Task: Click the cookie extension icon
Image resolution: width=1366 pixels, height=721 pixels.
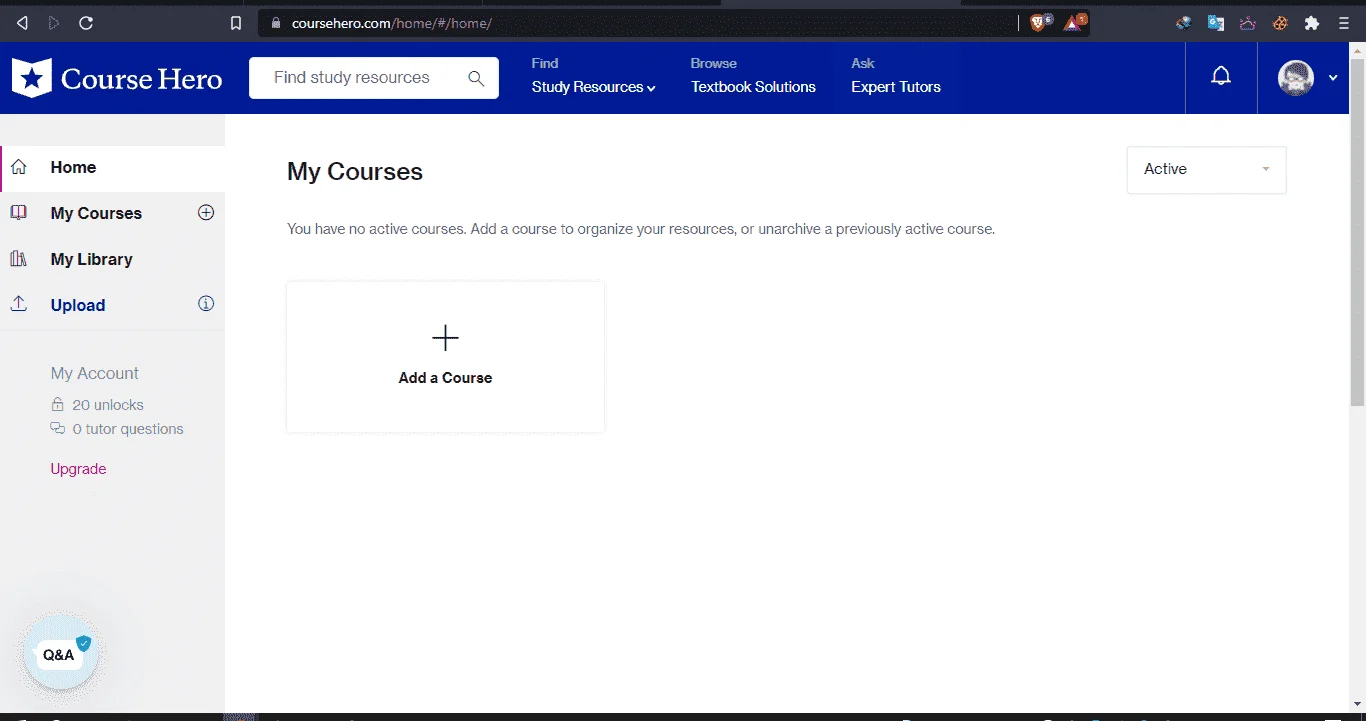Action: pyautogui.click(x=1280, y=23)
